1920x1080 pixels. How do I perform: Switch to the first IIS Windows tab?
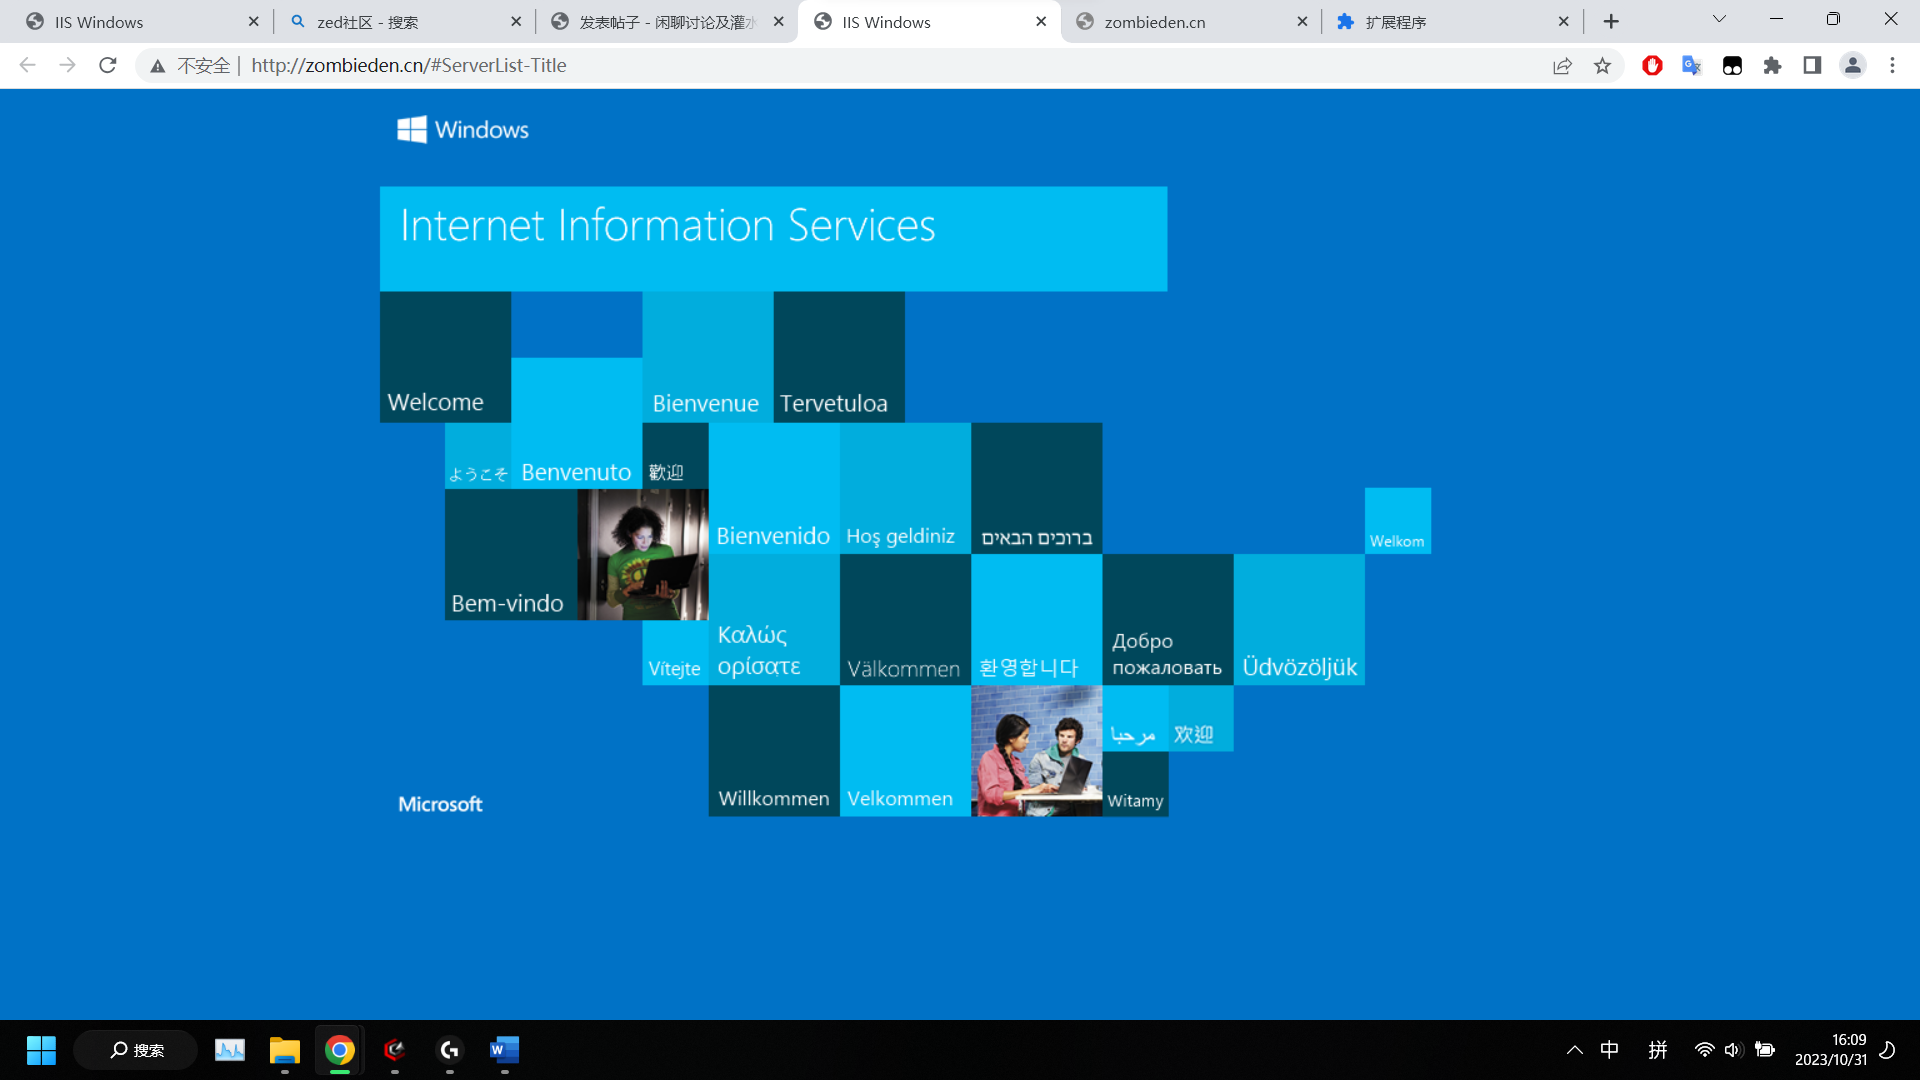(x=135, y=22)
